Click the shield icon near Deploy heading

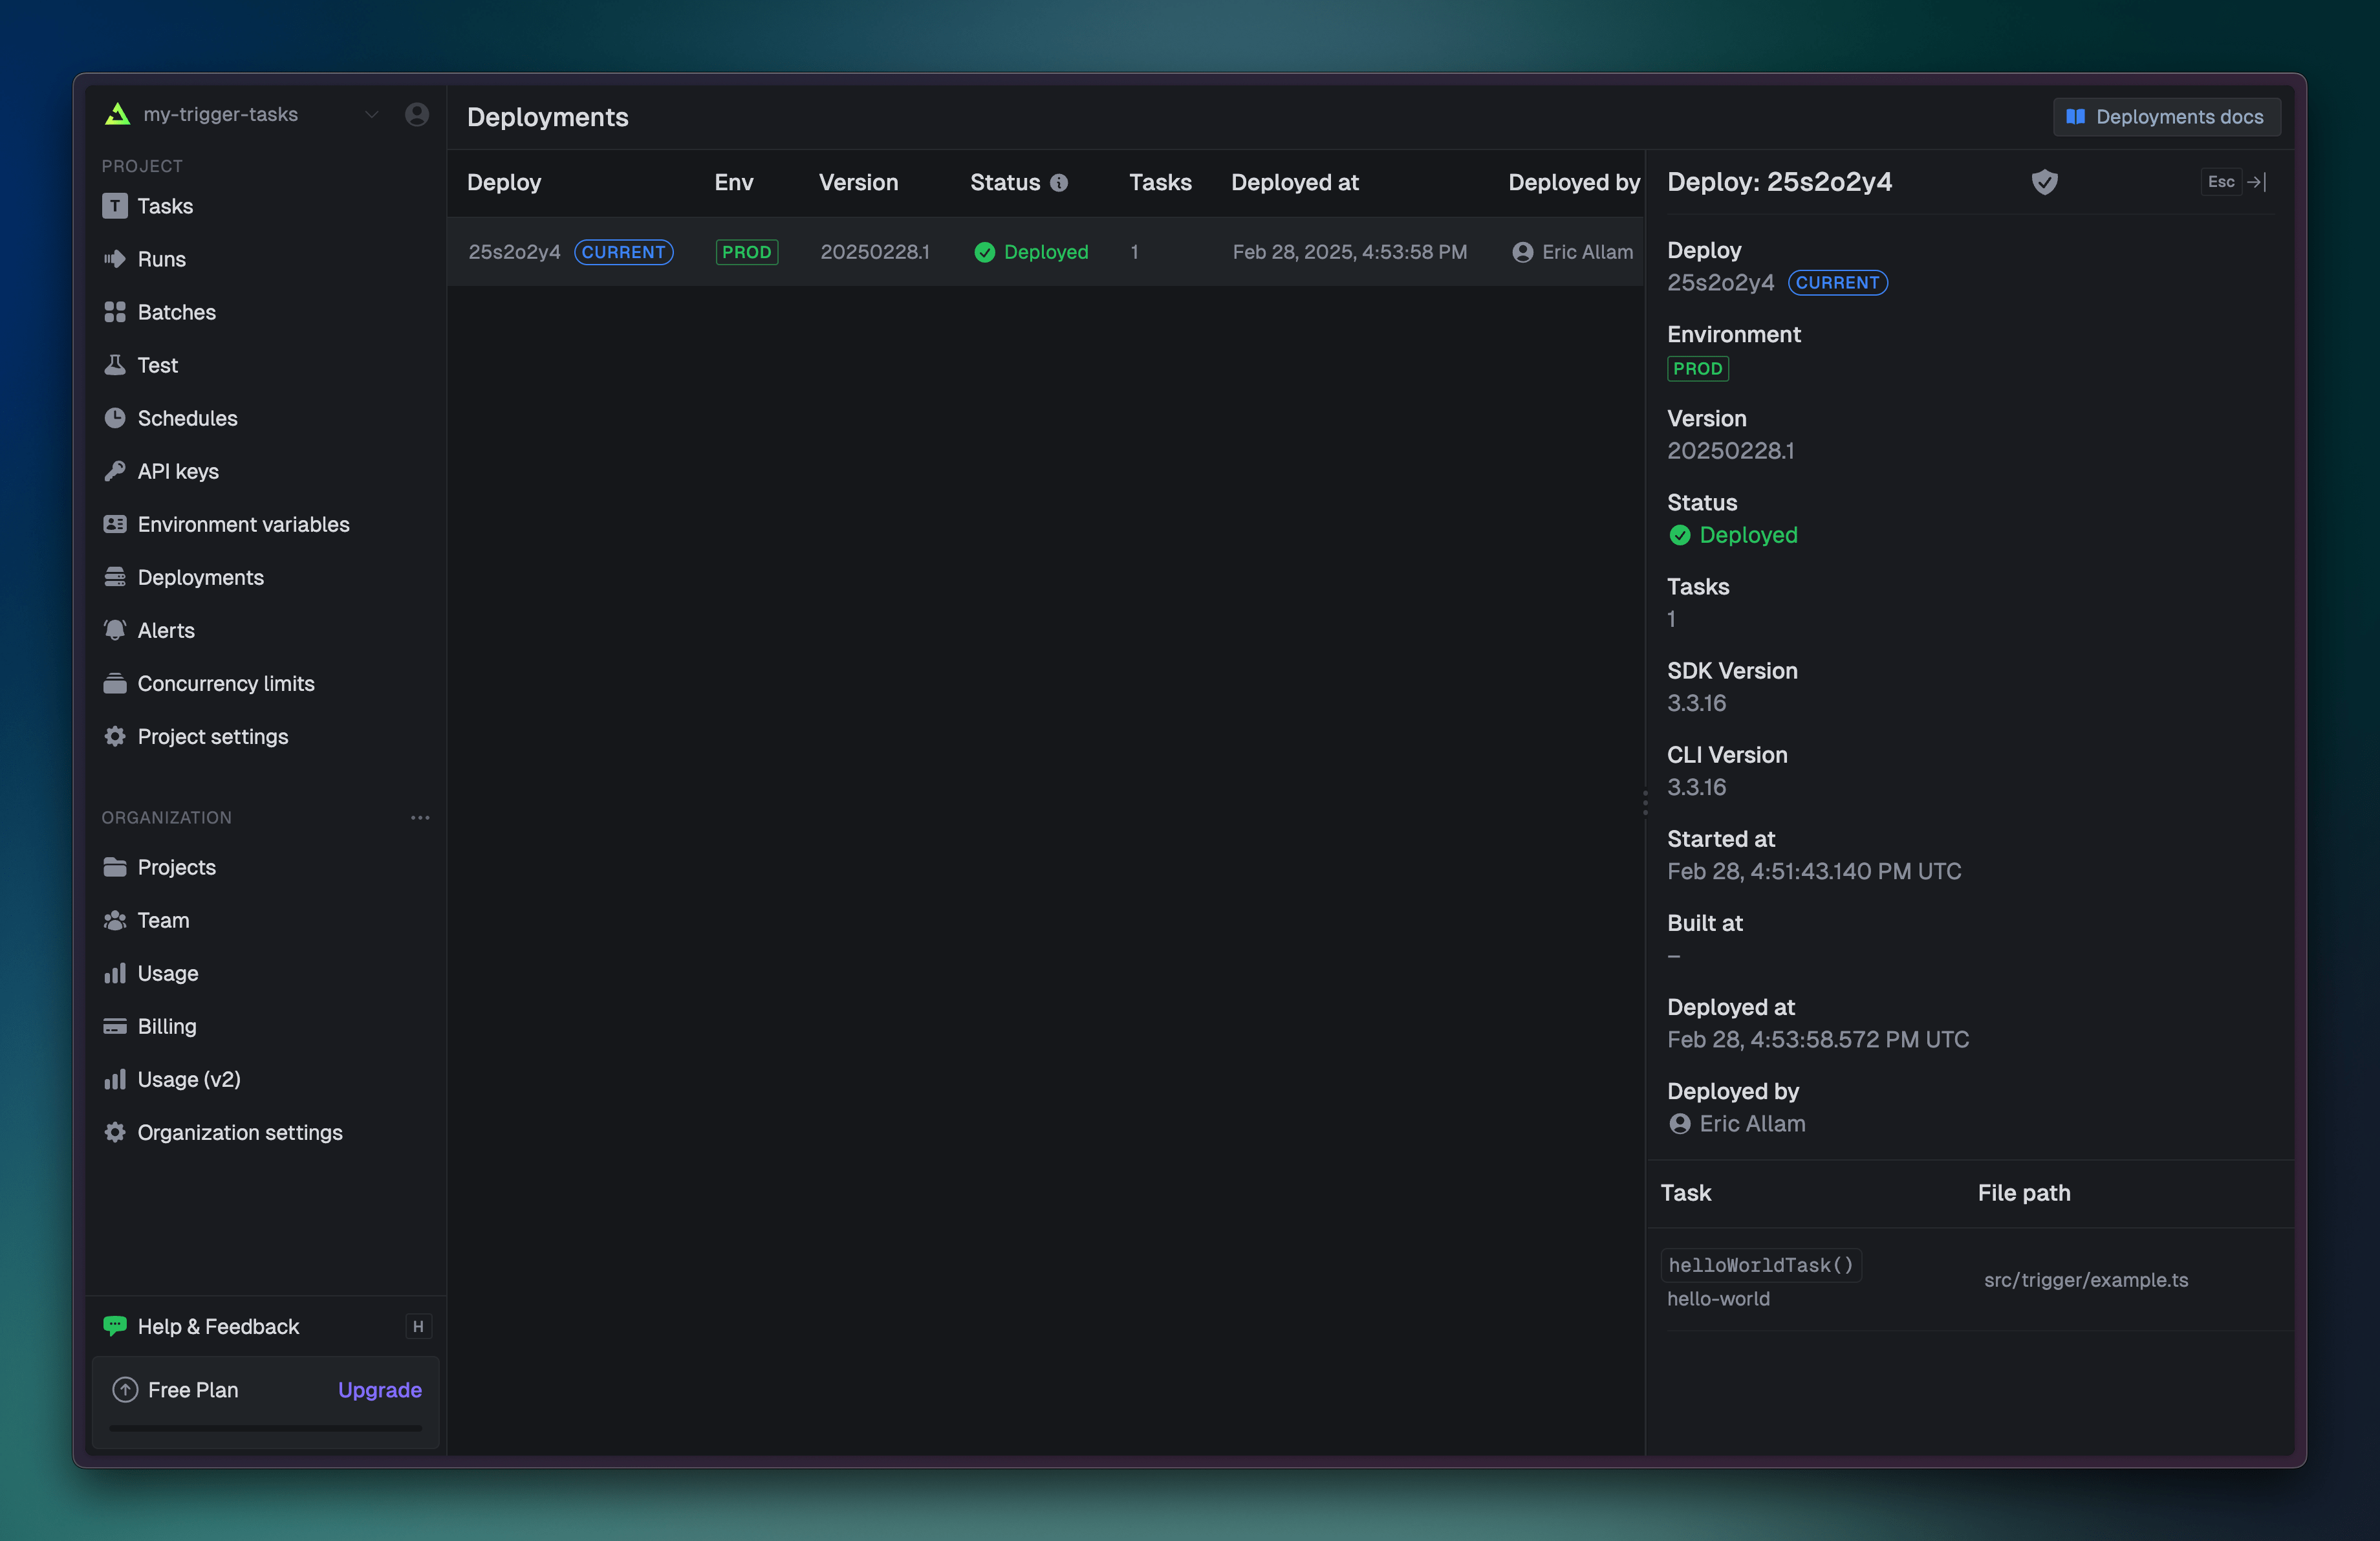click(2044, 182)
